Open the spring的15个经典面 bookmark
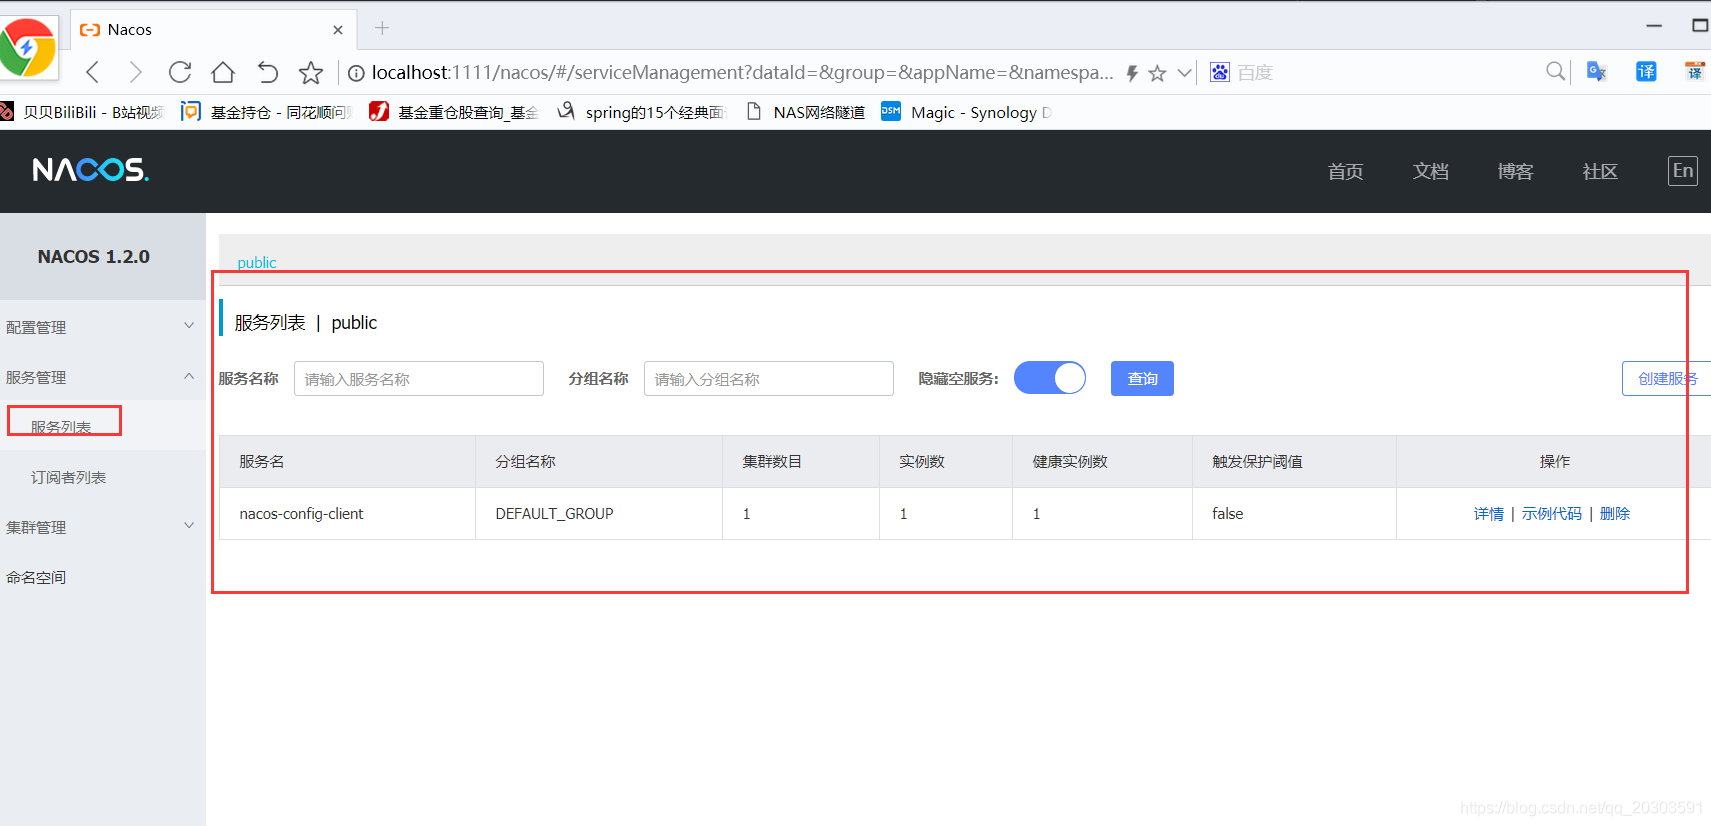The width and height of the screenshot is (1711, 826). [x=641, y=112]
